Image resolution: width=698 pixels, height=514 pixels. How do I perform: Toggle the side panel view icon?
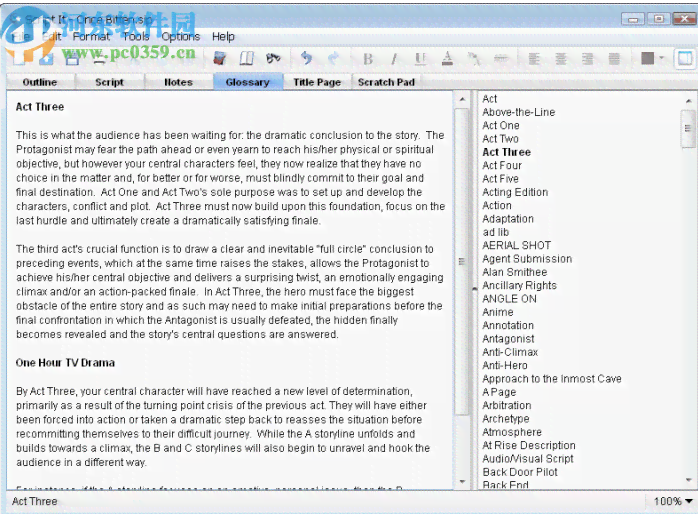685,58
